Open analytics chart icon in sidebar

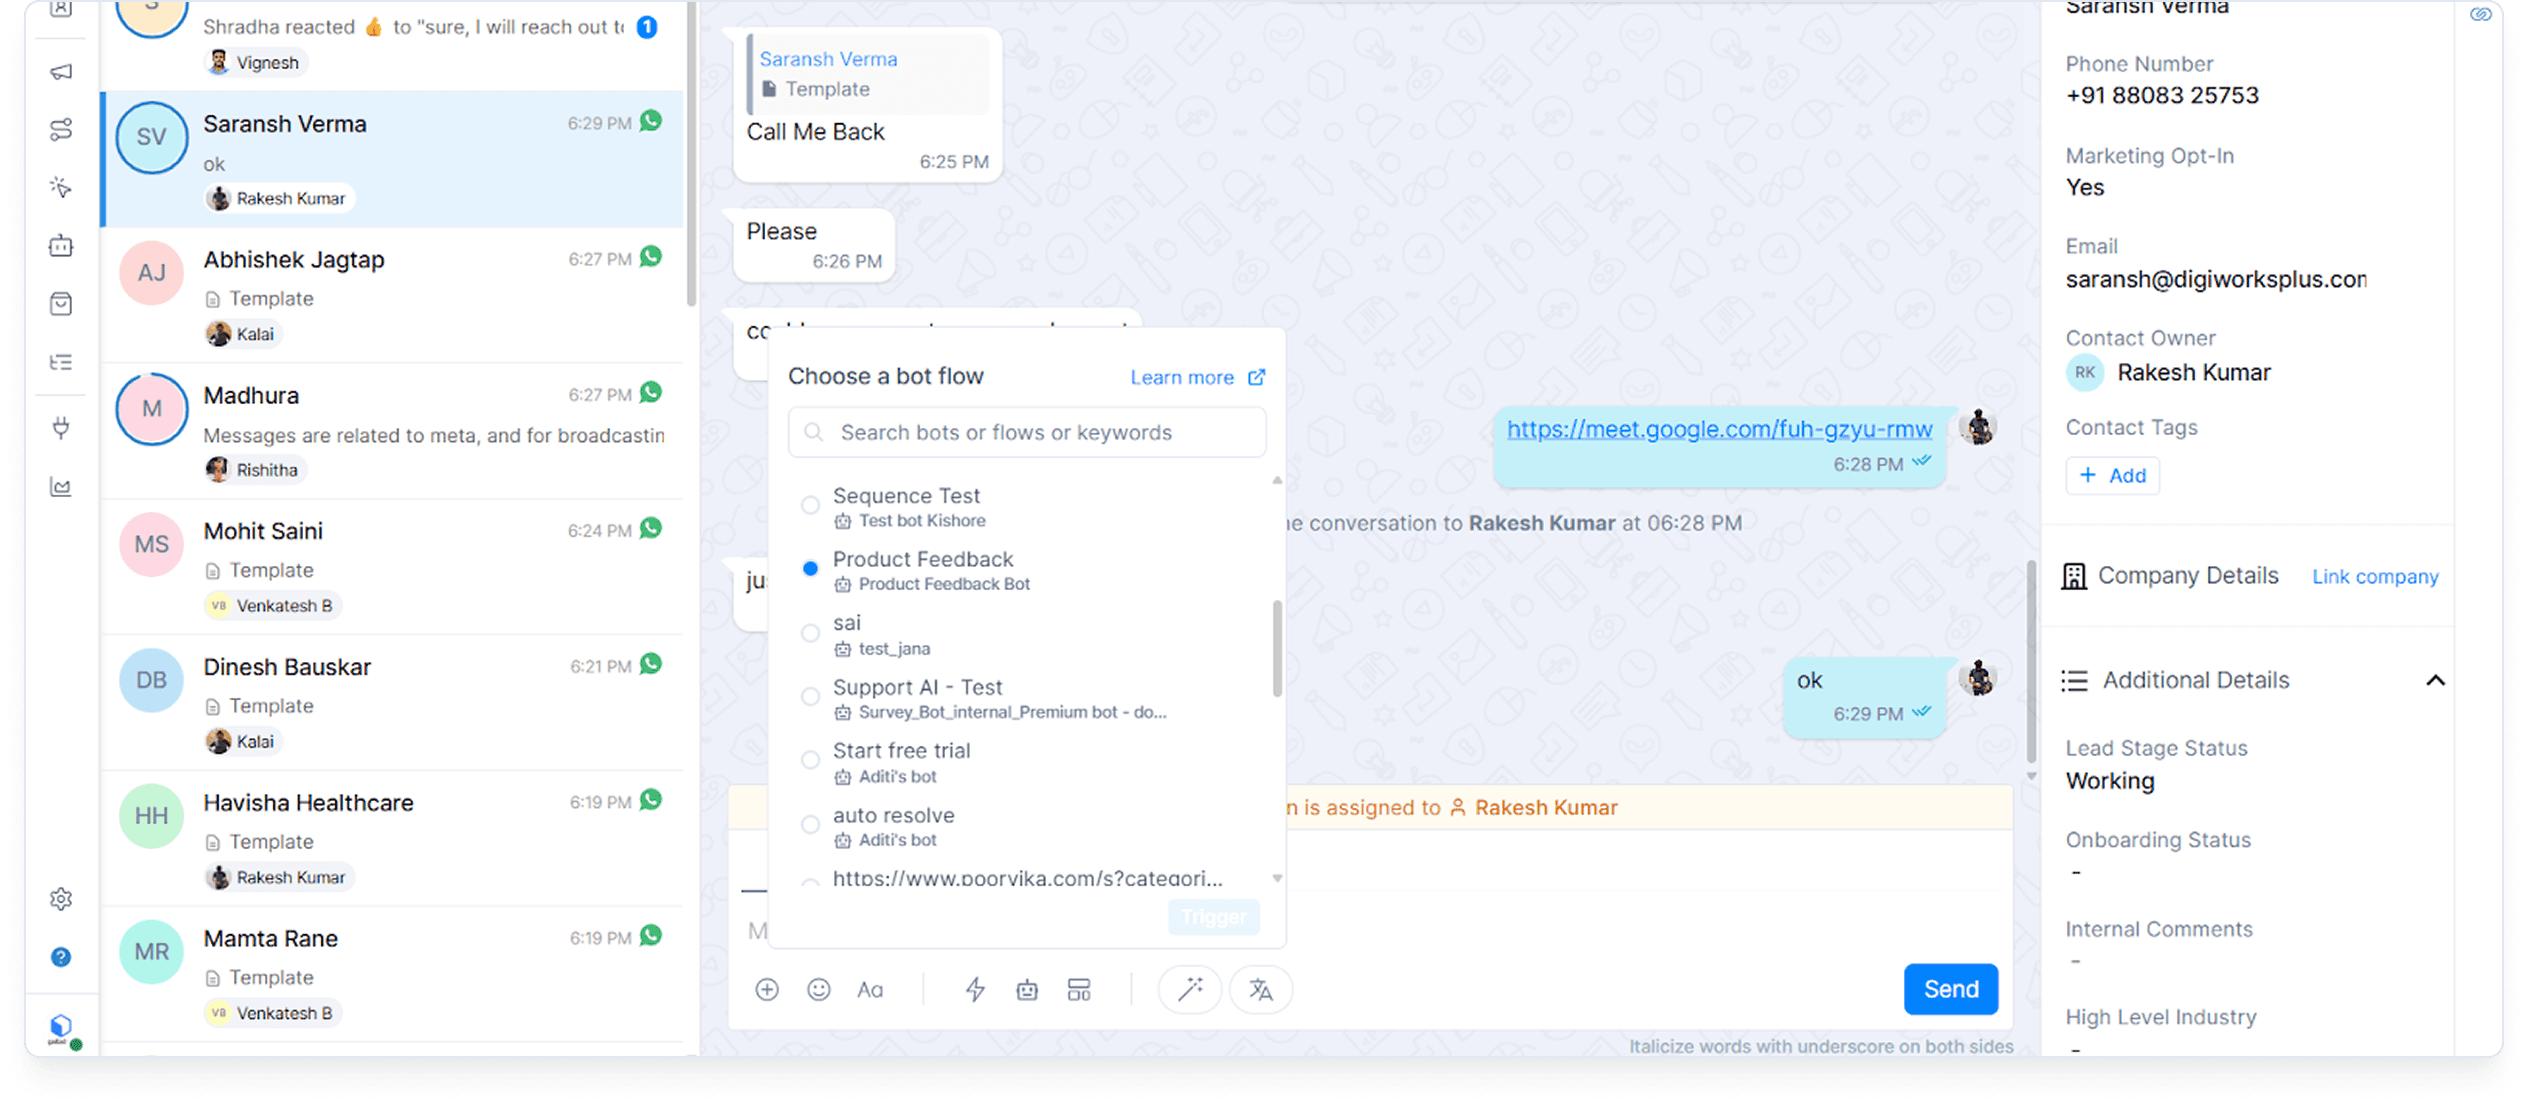61,487
